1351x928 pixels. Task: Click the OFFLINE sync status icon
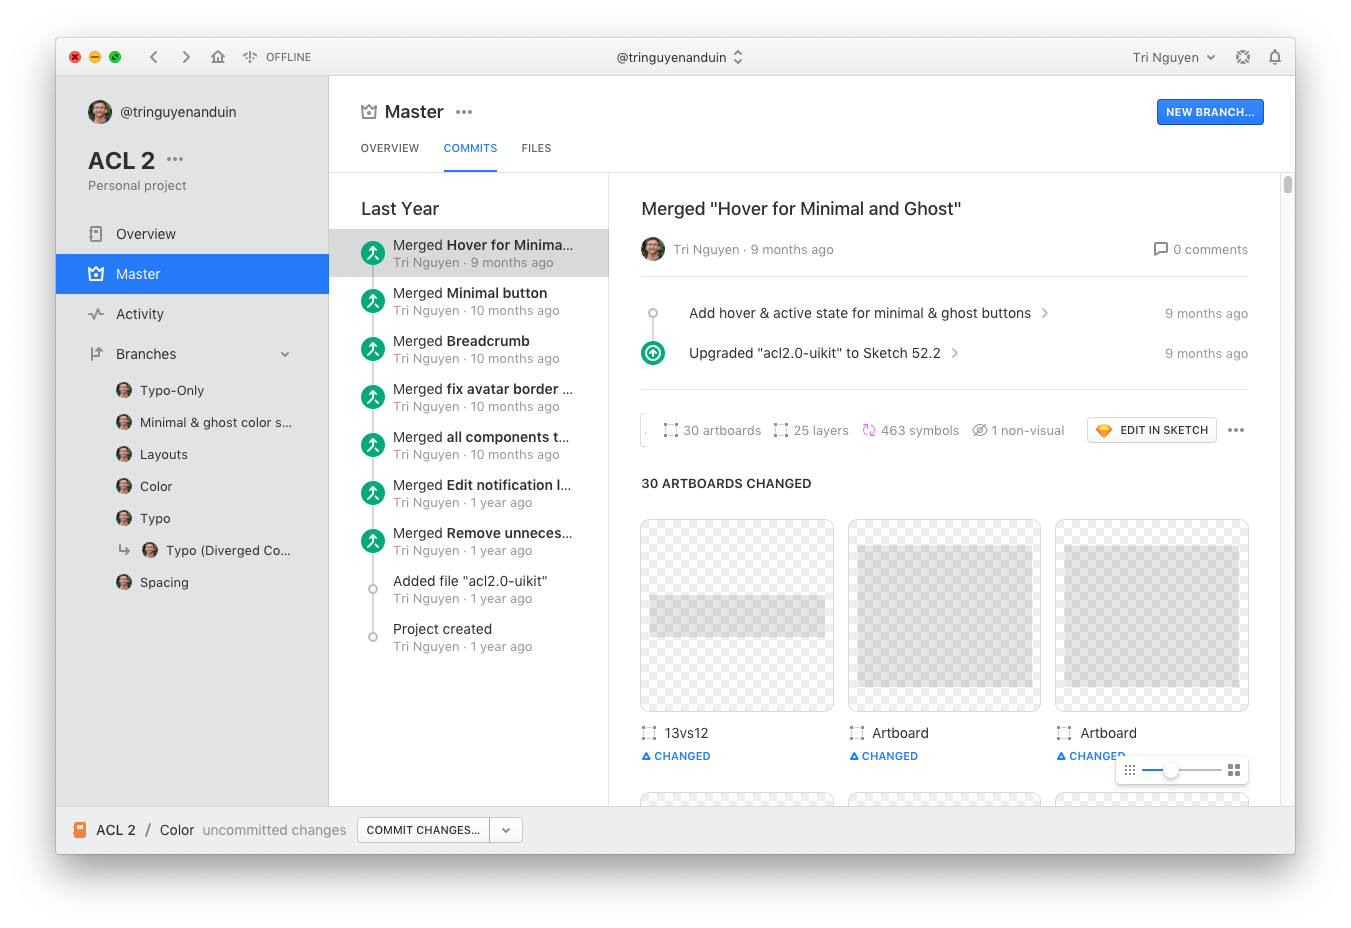tap(250, 57)
